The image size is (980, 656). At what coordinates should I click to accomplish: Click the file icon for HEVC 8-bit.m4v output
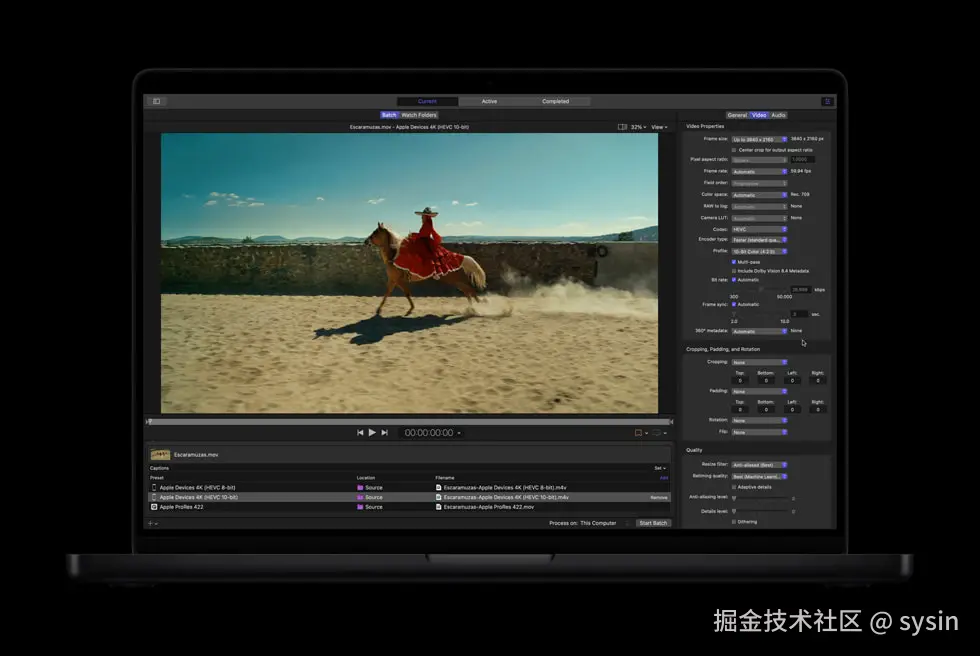(438, 487)
